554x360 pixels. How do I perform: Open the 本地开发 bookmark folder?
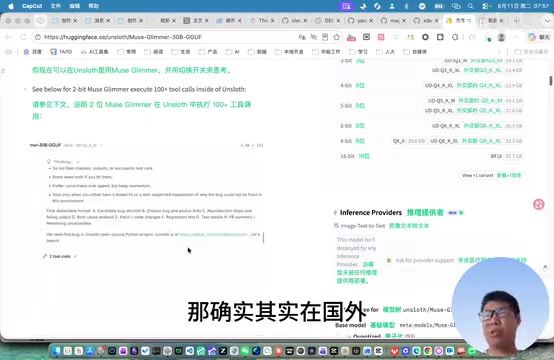tap(289, 52)
